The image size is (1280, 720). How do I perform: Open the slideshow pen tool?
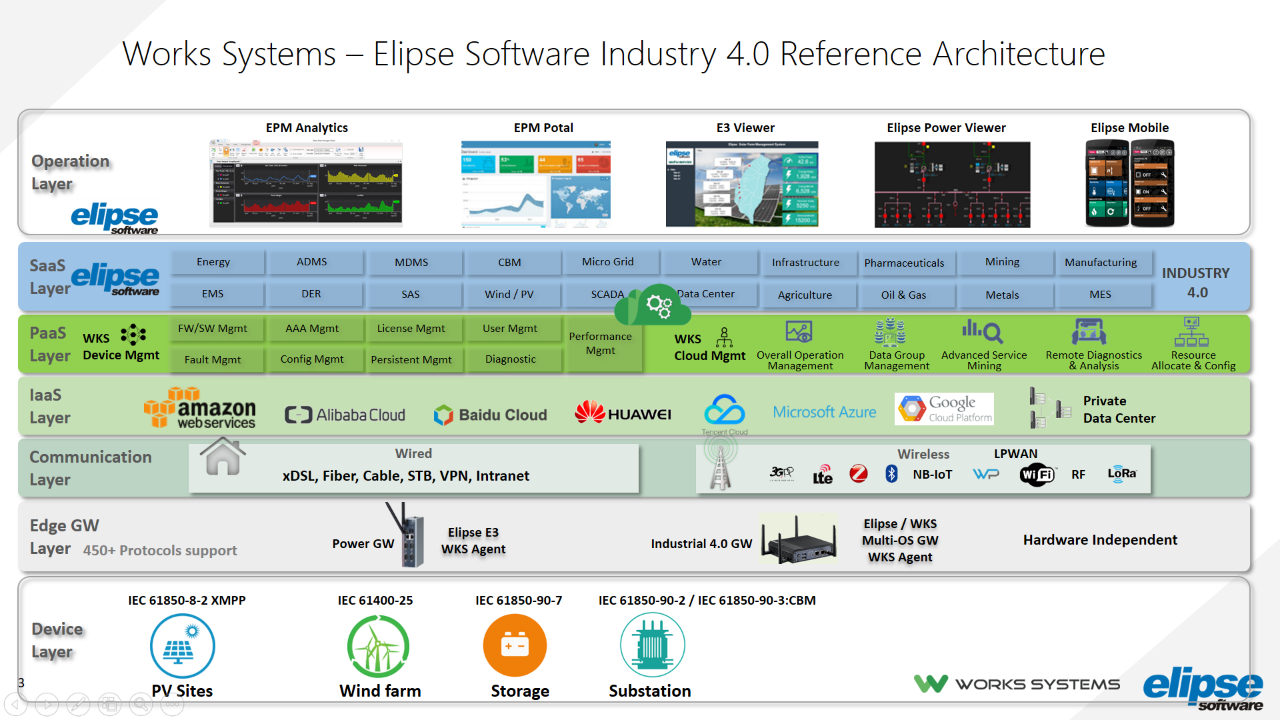78,704
